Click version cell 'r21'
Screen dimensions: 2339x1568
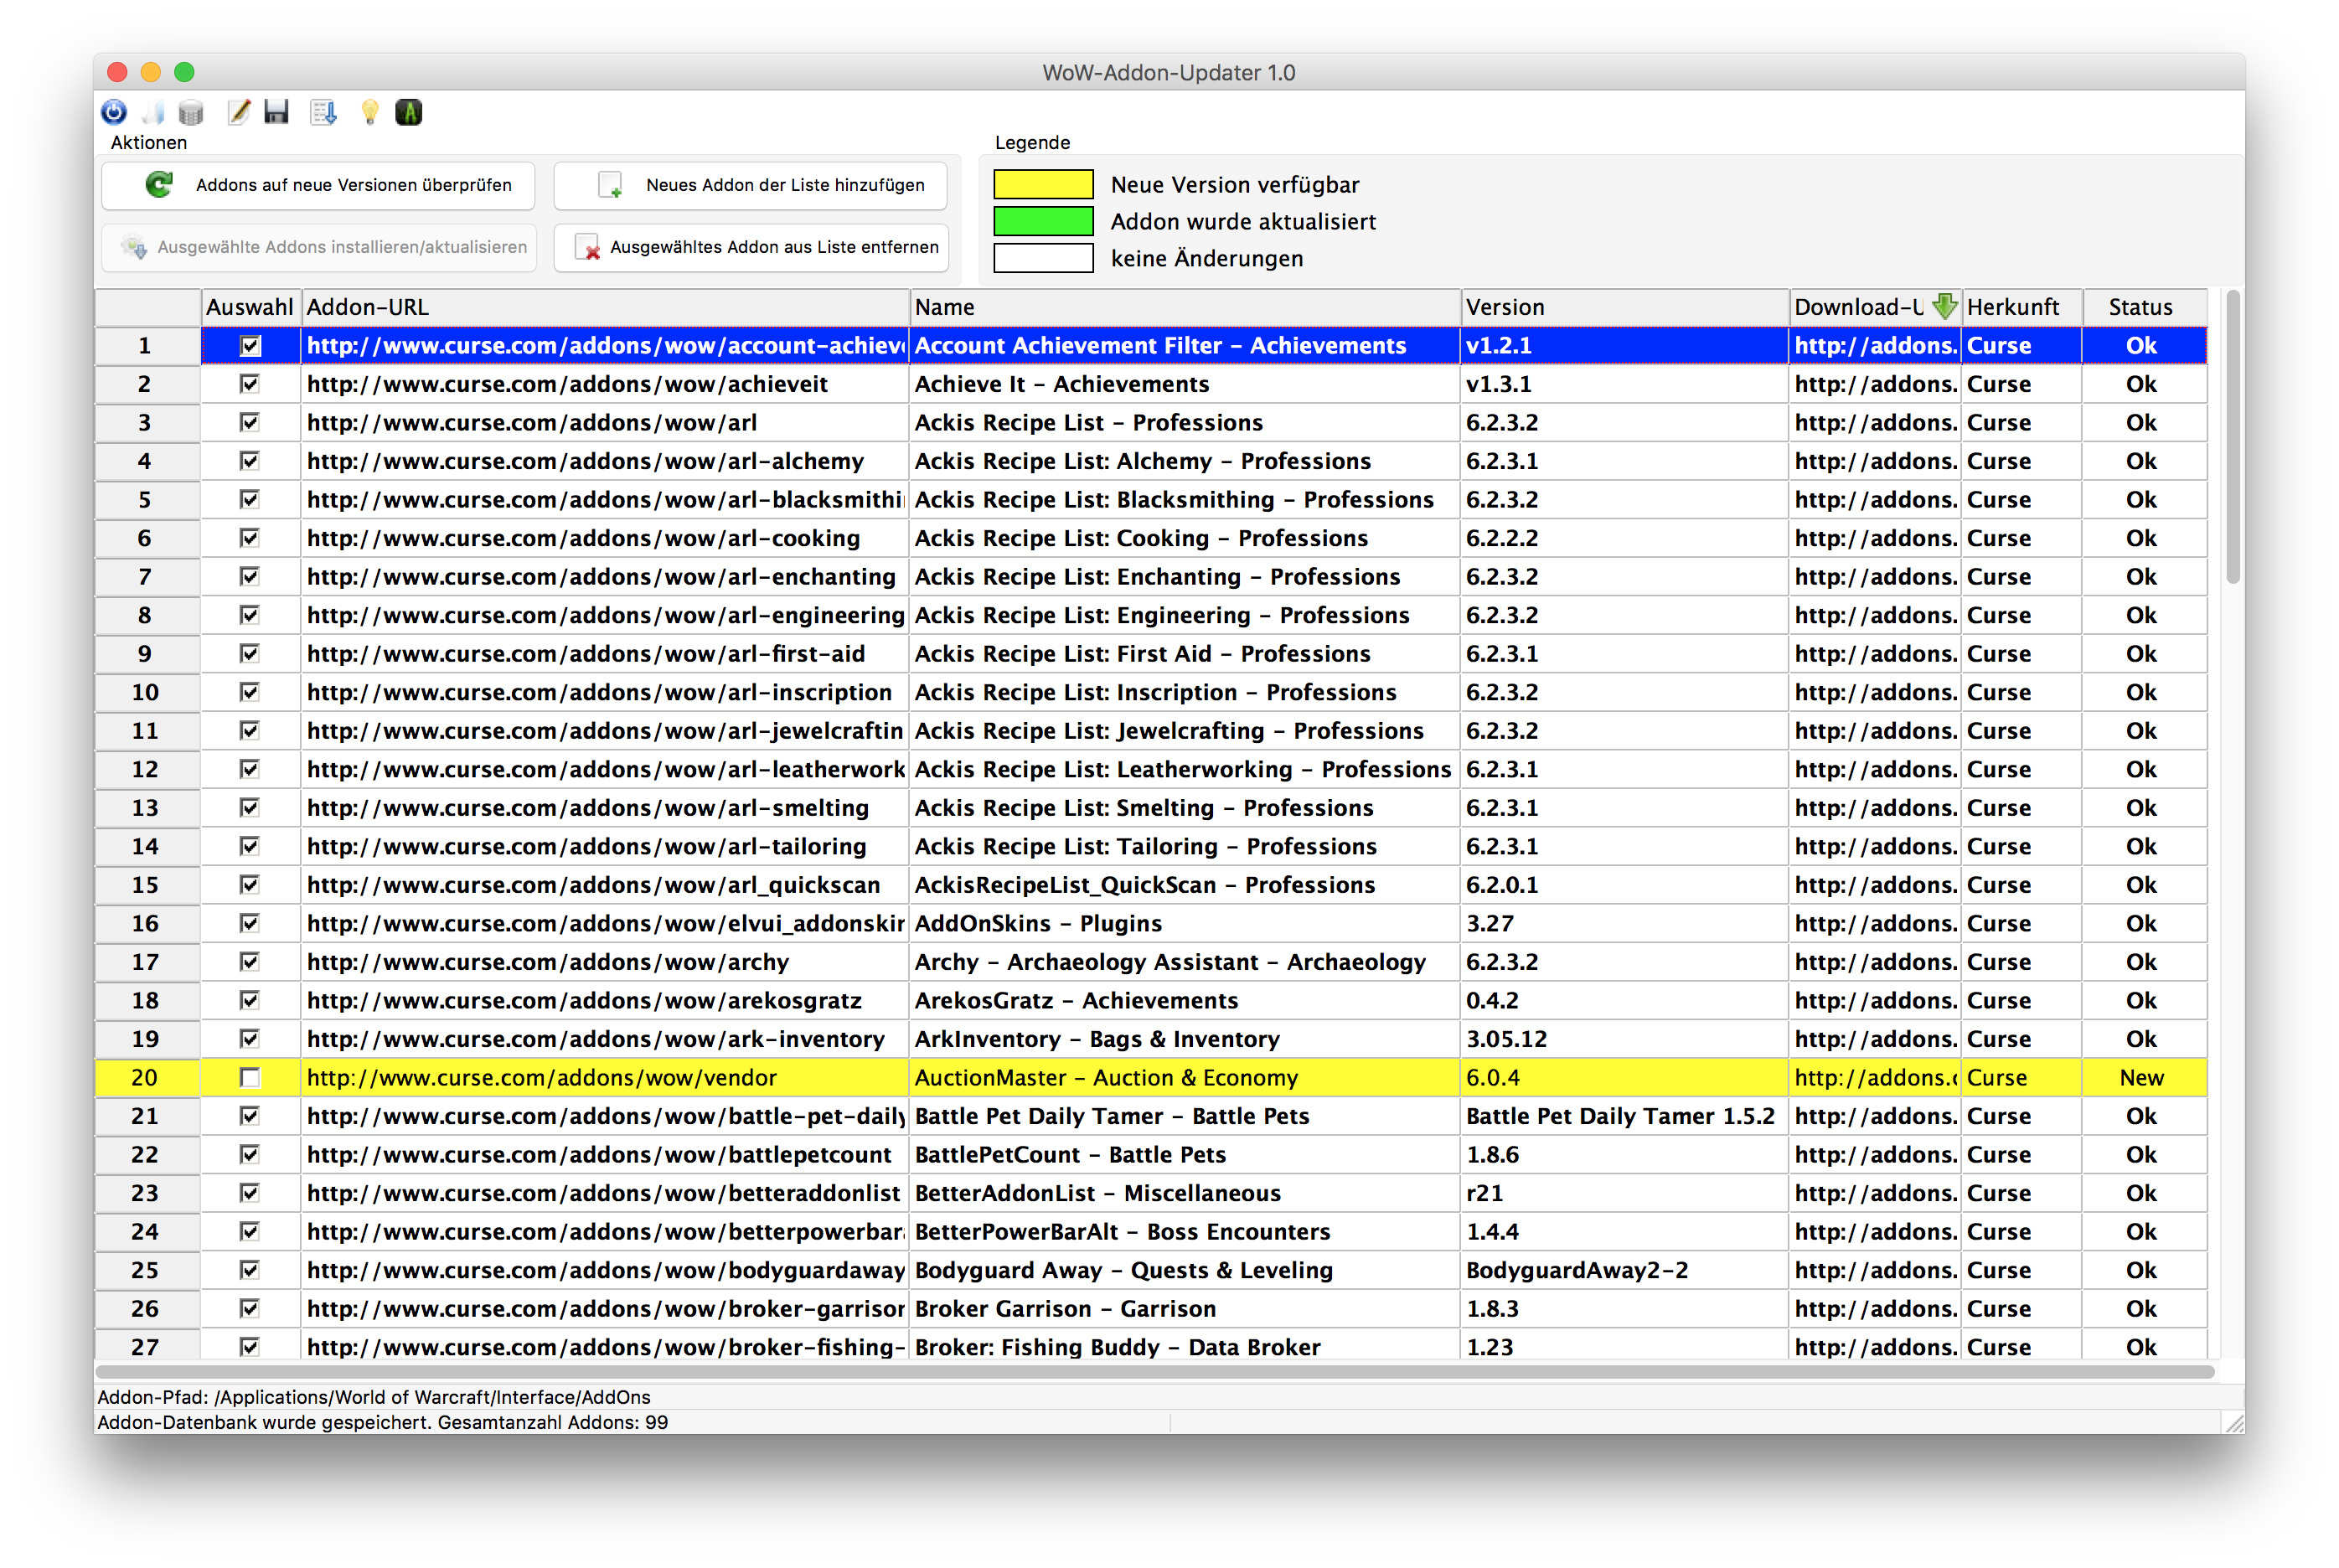tap(1624, 1193)
